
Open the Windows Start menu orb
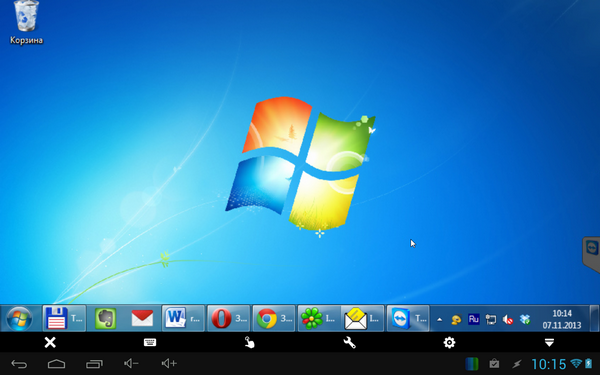(x=19, y=318)
